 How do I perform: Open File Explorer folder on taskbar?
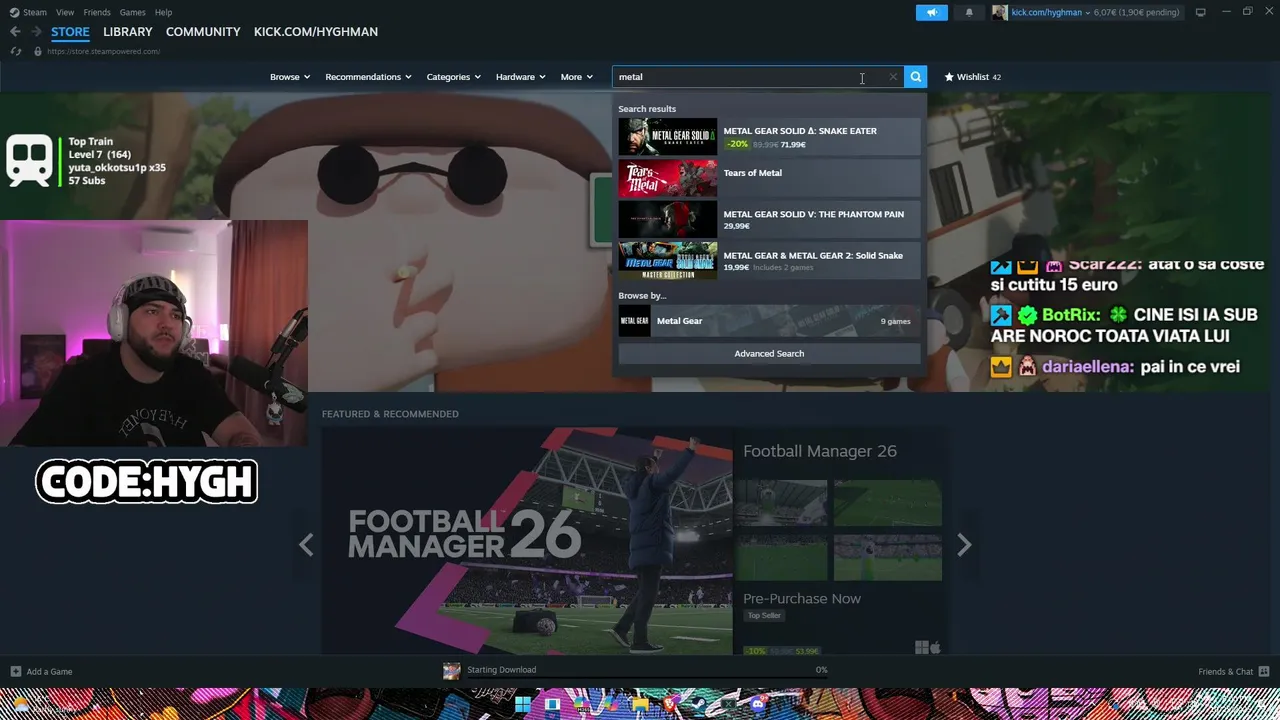pyautogui.click(x=640, y=705)
